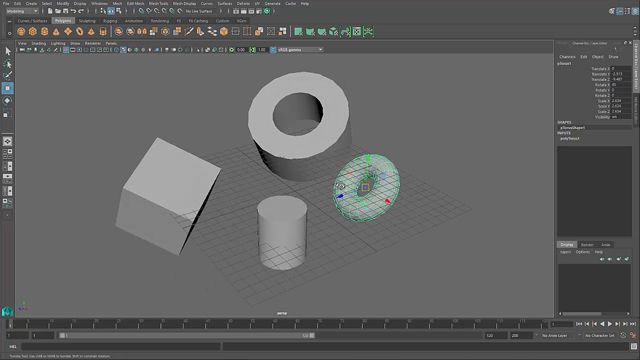Go to the start of playback range
The width and height of the screenshot is (640, 360).
[x=579, y=324]
